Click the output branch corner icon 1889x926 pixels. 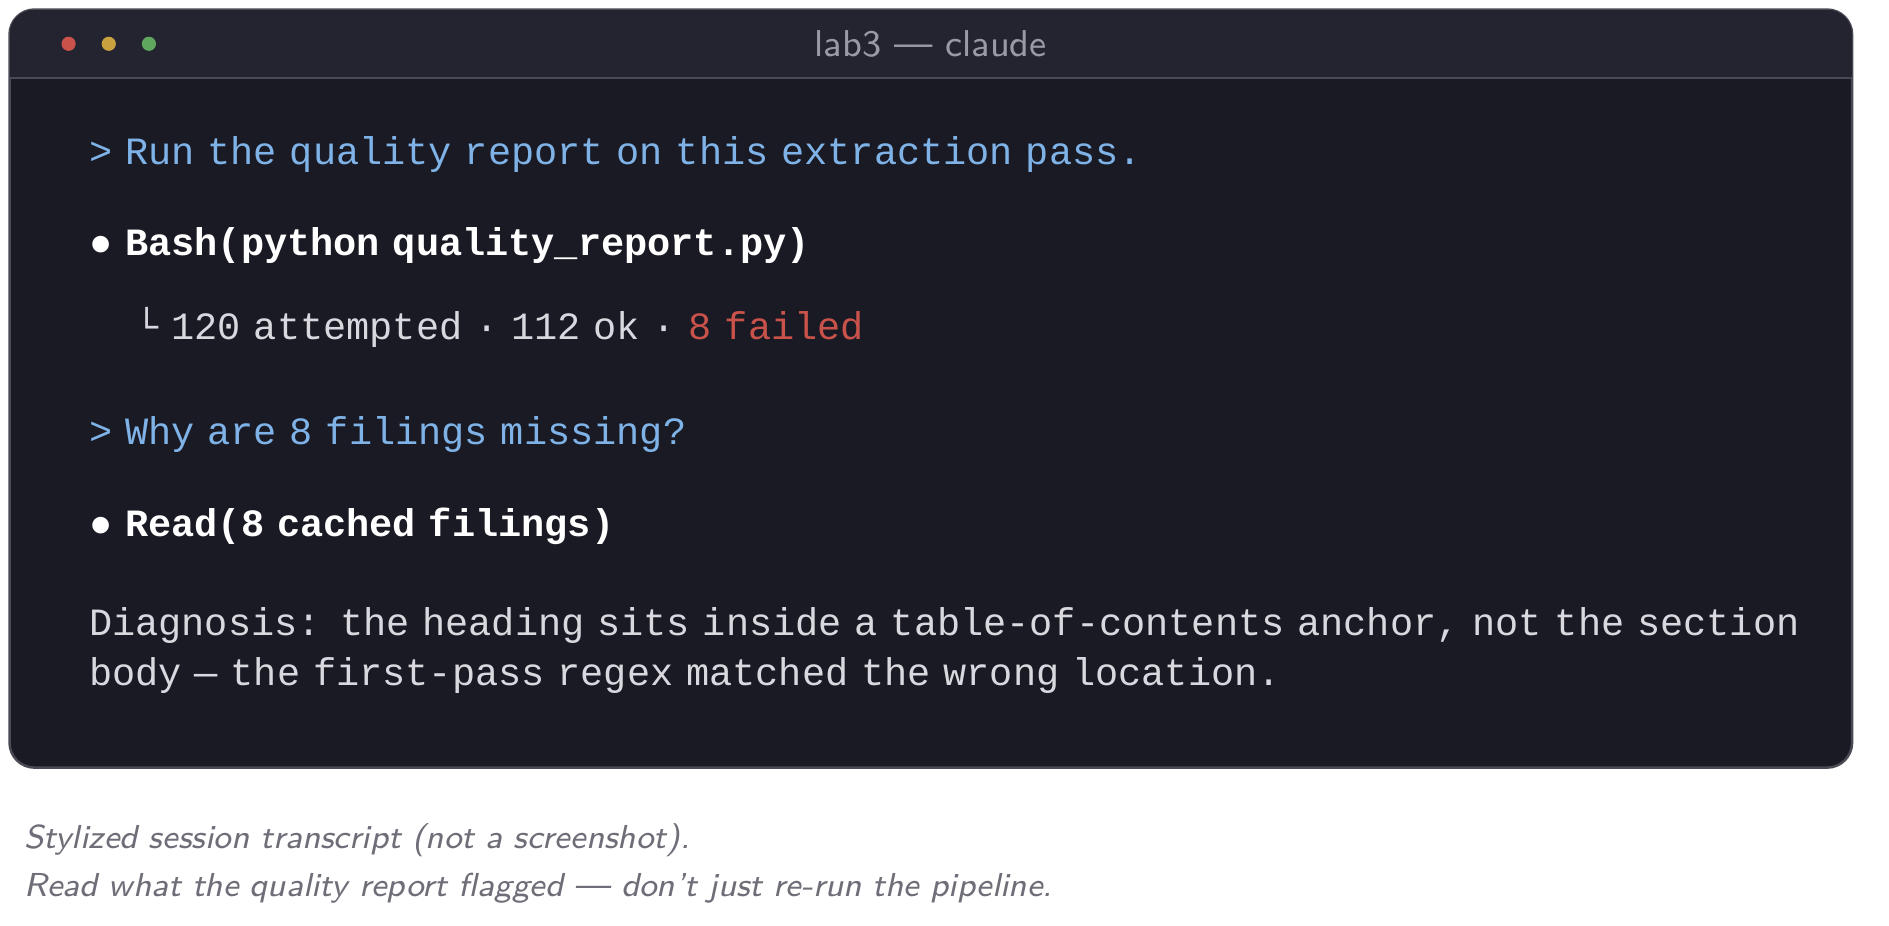coord(150,320)
